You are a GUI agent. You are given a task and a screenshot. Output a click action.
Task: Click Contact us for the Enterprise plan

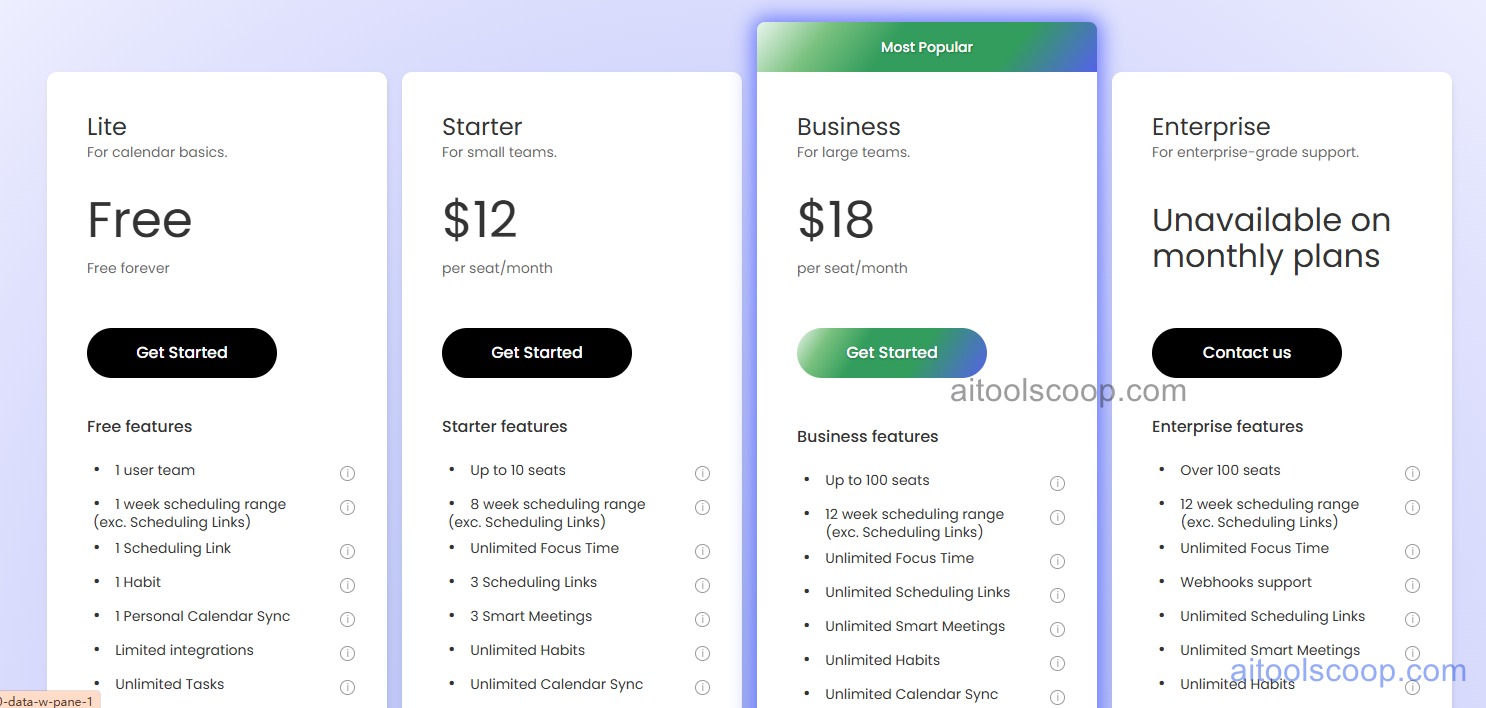coord(1246,352)
